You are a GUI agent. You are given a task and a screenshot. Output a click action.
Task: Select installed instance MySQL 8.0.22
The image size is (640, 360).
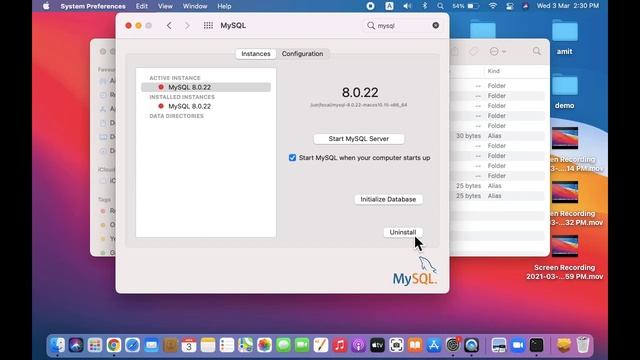point(206,106)
